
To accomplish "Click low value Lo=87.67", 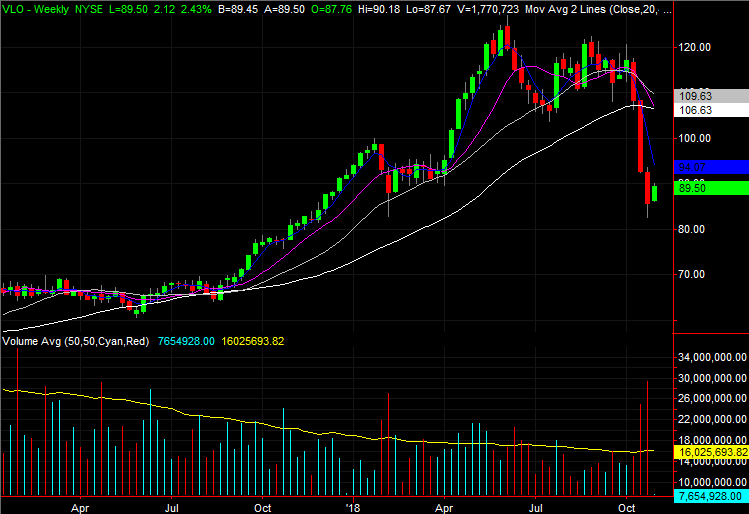I will pyautogui.click(x=428, y=9).
